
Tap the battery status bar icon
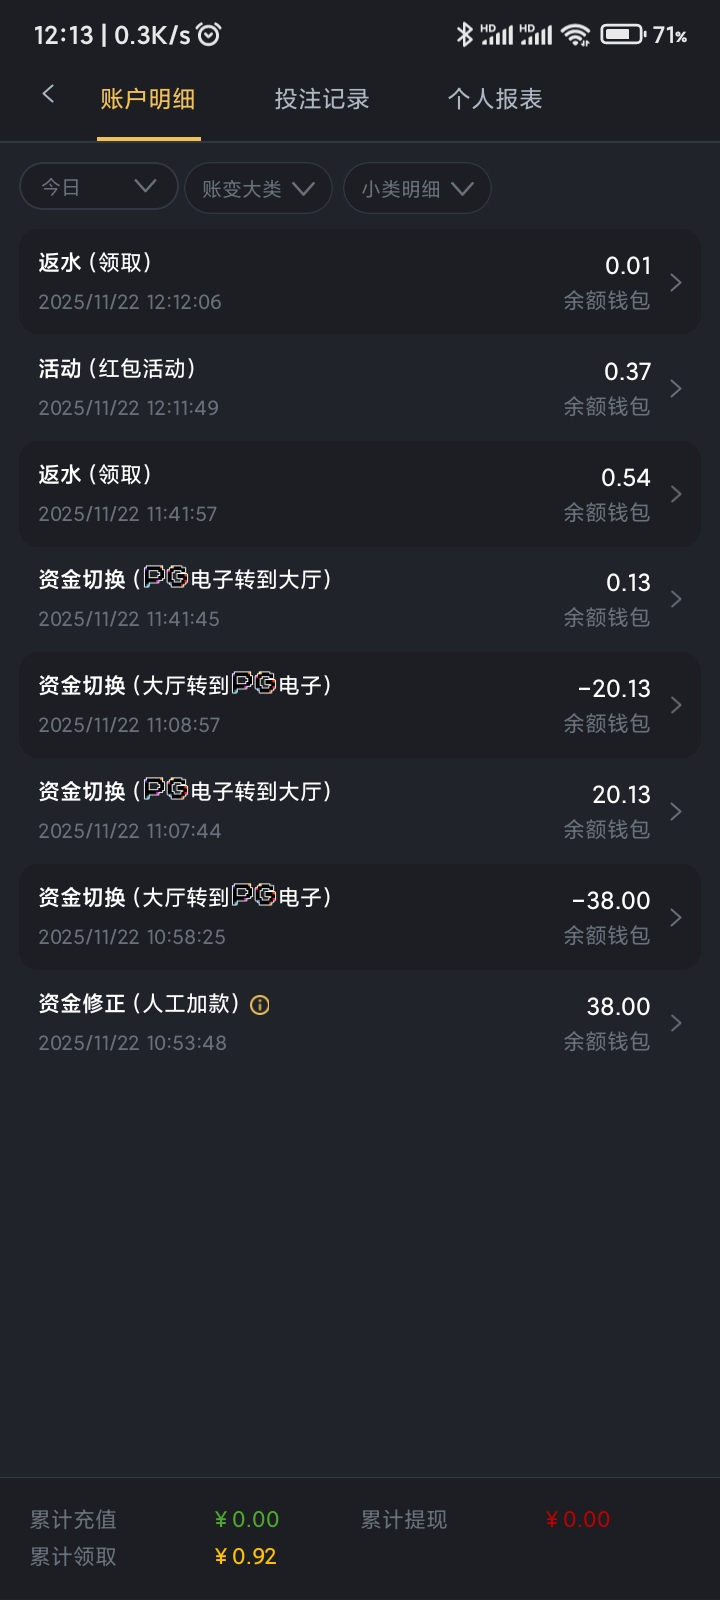point(622,35)
